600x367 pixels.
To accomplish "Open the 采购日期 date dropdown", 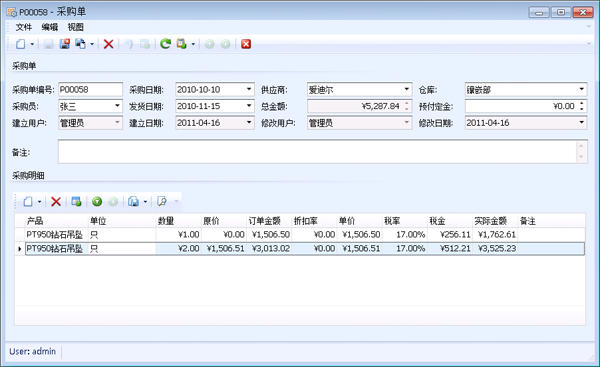I will 249,90.
